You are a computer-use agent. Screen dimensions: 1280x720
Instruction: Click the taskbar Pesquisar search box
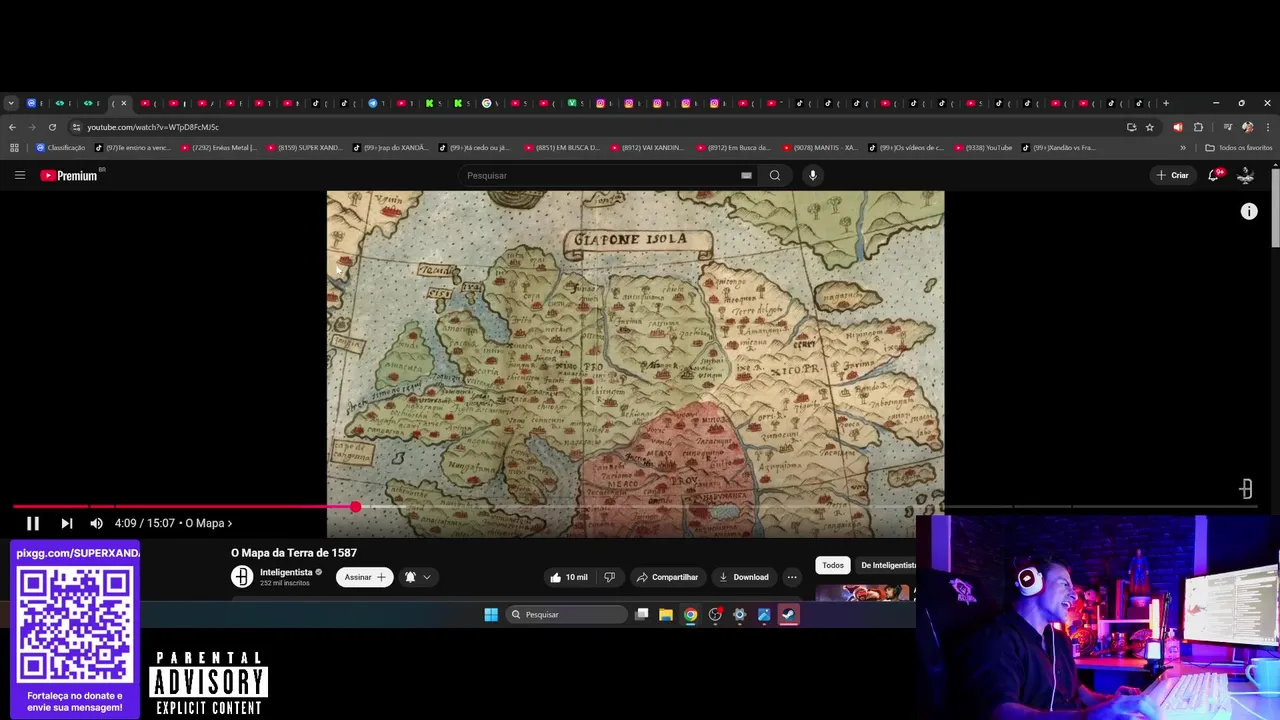tap(566, 615)
